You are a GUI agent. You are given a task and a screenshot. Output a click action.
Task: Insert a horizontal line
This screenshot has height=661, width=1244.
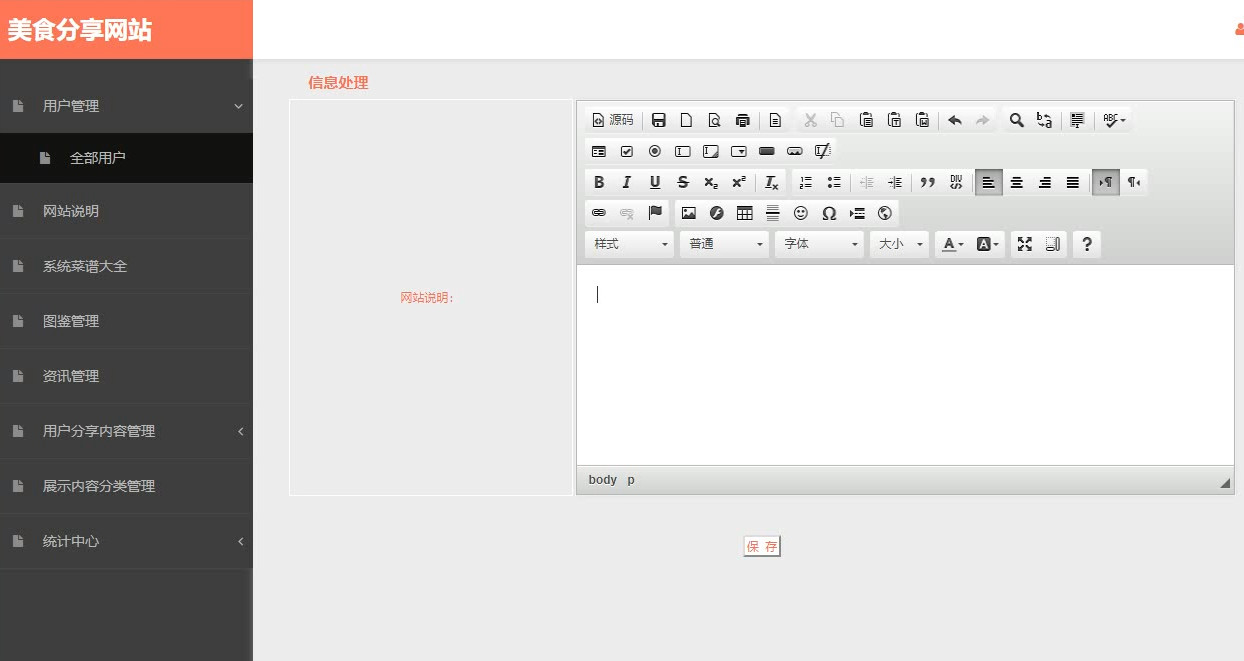coord(773,213)
